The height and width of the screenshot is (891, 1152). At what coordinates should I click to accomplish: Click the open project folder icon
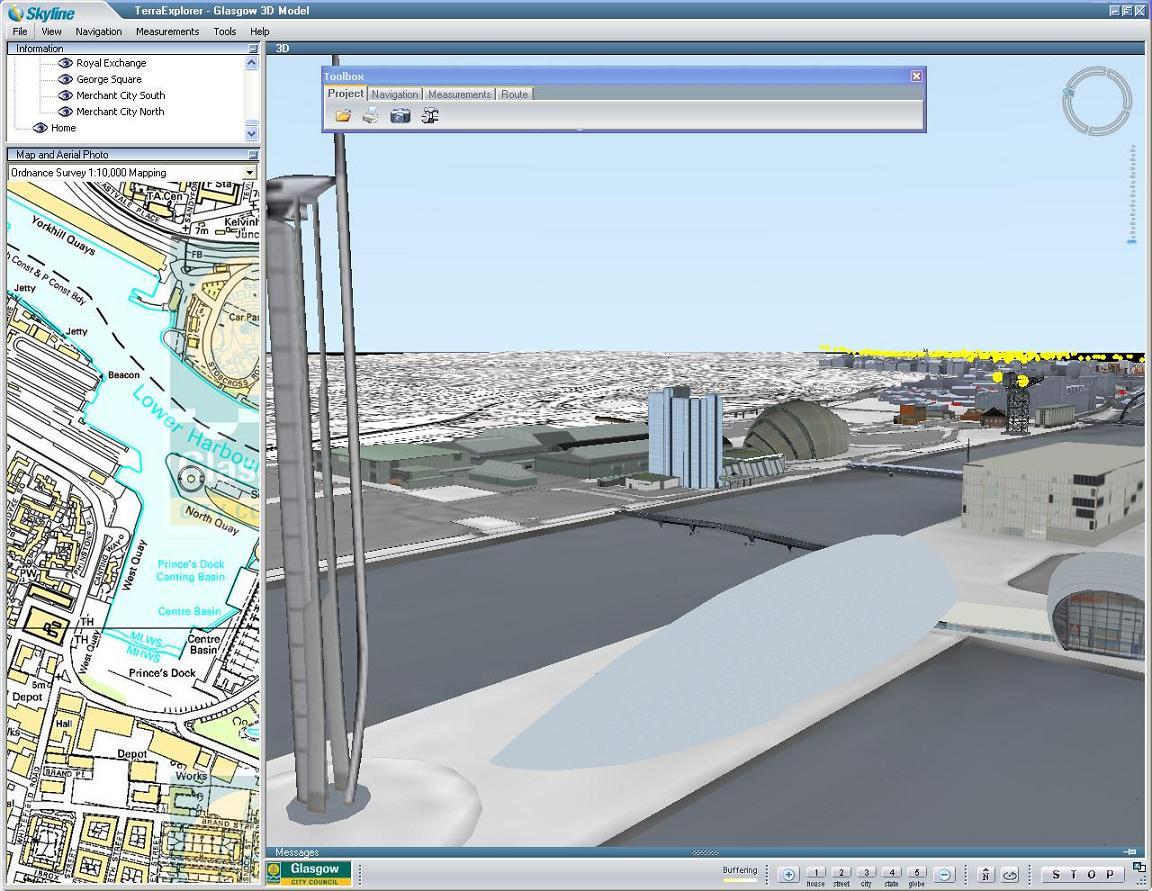(343, 116)
